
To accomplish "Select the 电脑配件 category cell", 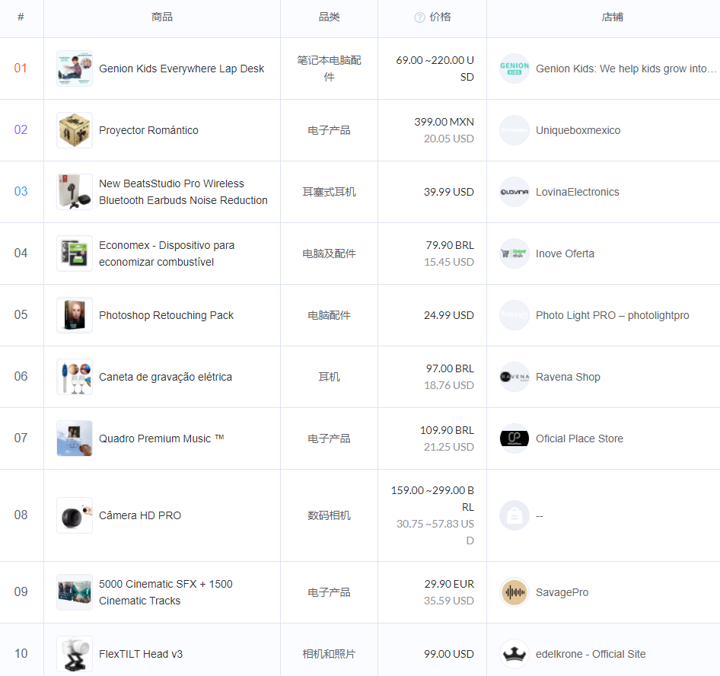I will click(x=329, y=315).
